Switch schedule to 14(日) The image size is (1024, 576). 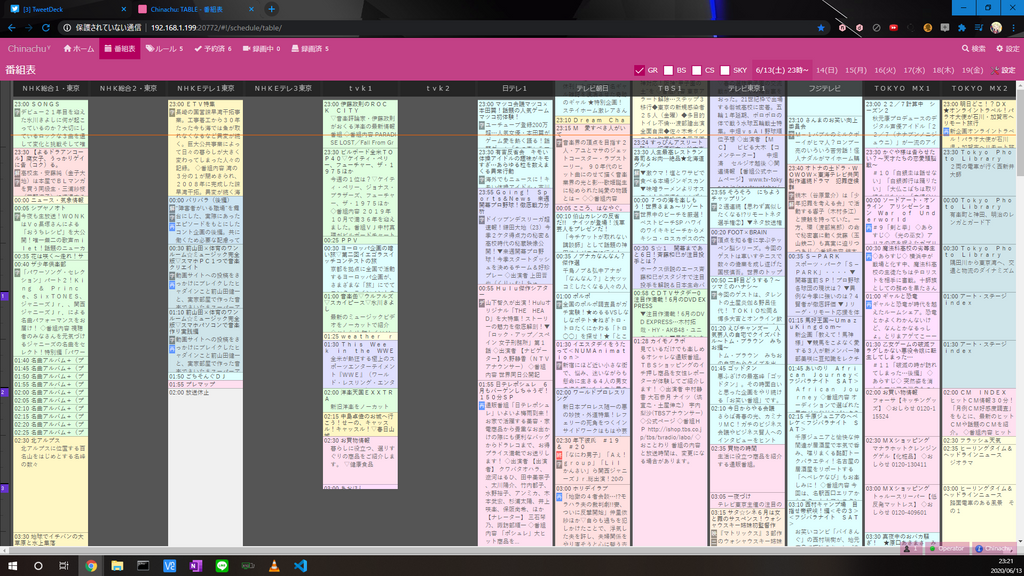click(826, 71)
